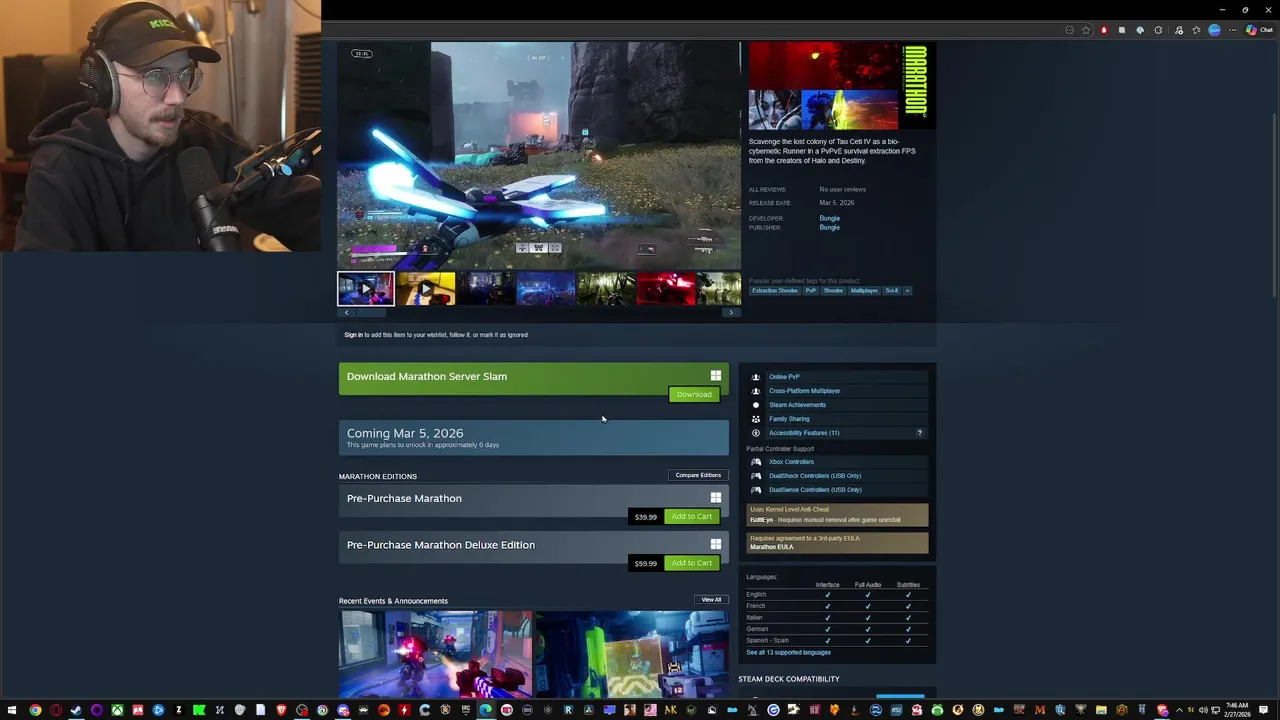The width and height of the screenshot is (1280, 720).
Task: Open the Bungie publisher link
Action: coord(829,227)
